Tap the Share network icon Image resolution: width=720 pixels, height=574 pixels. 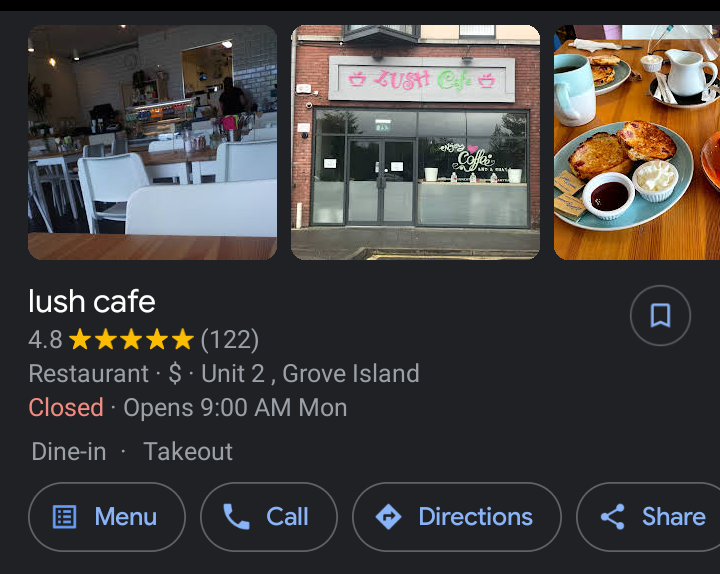[x=613, y=517]
